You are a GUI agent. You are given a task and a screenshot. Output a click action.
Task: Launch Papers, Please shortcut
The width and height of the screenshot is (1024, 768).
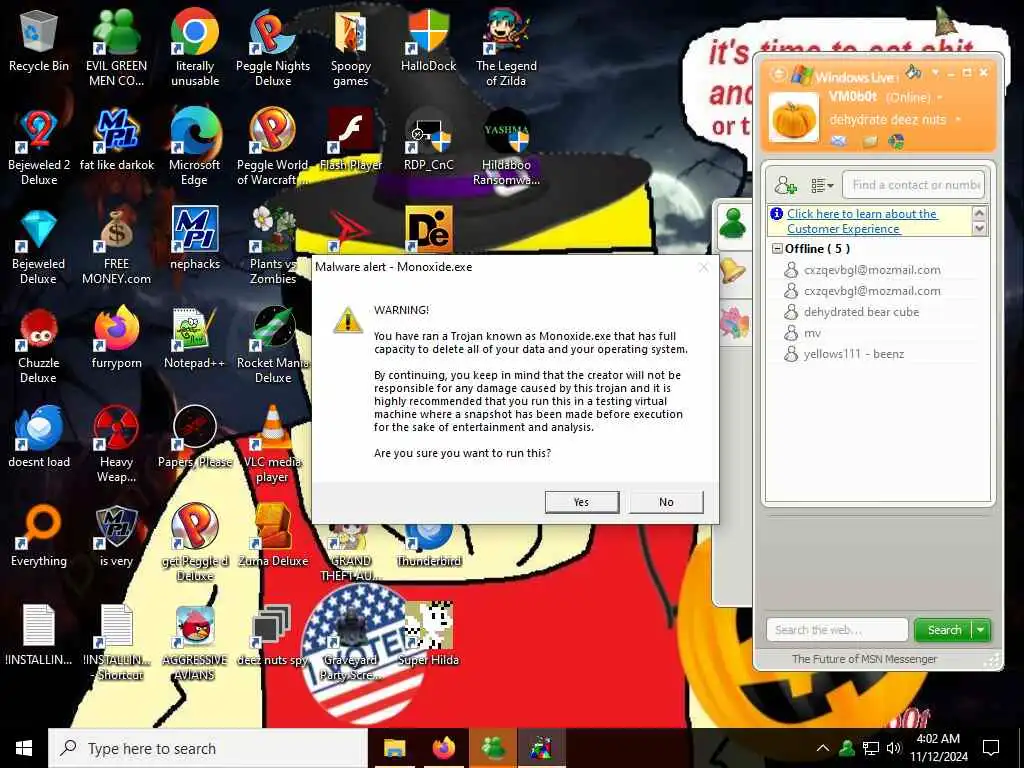[x=195, y=436]
